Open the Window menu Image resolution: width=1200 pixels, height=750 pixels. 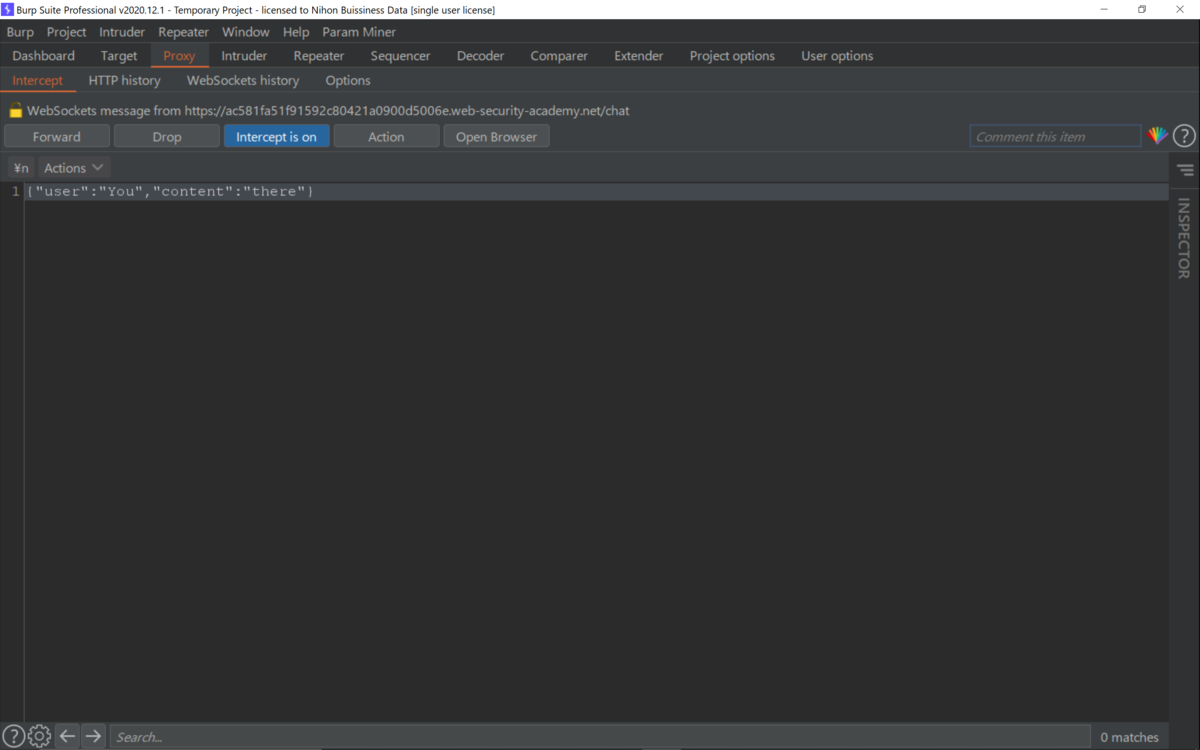[245, 32]
